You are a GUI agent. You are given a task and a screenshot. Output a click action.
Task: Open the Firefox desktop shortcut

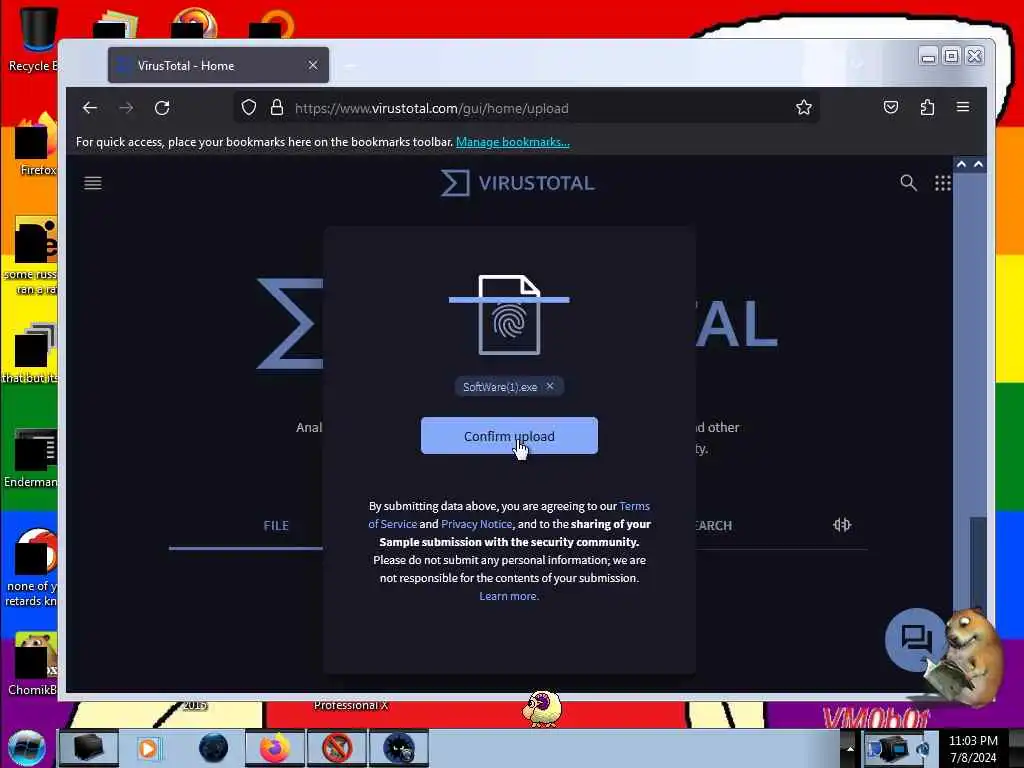[35, 145]
